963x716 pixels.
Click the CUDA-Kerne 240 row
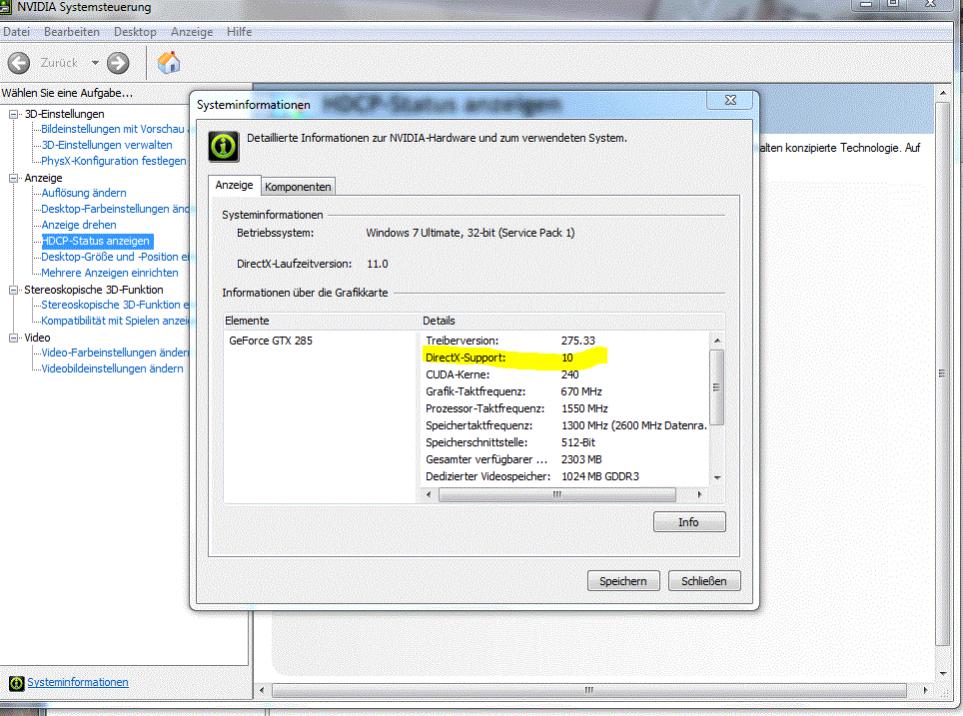[565, 375]
